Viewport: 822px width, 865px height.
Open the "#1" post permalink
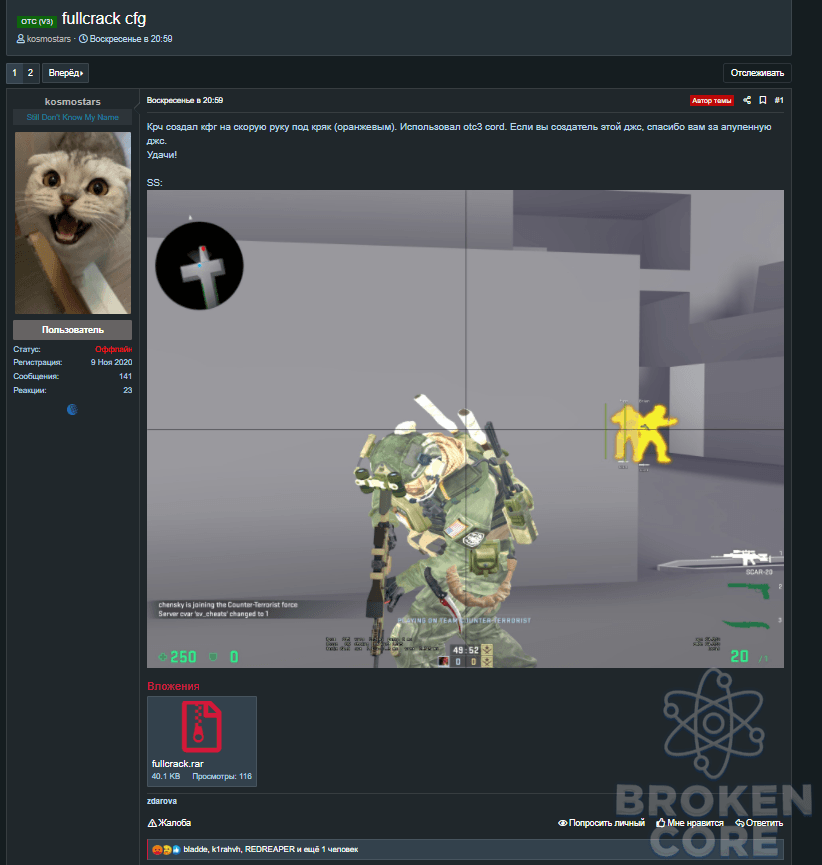click(x=779, y=100)
